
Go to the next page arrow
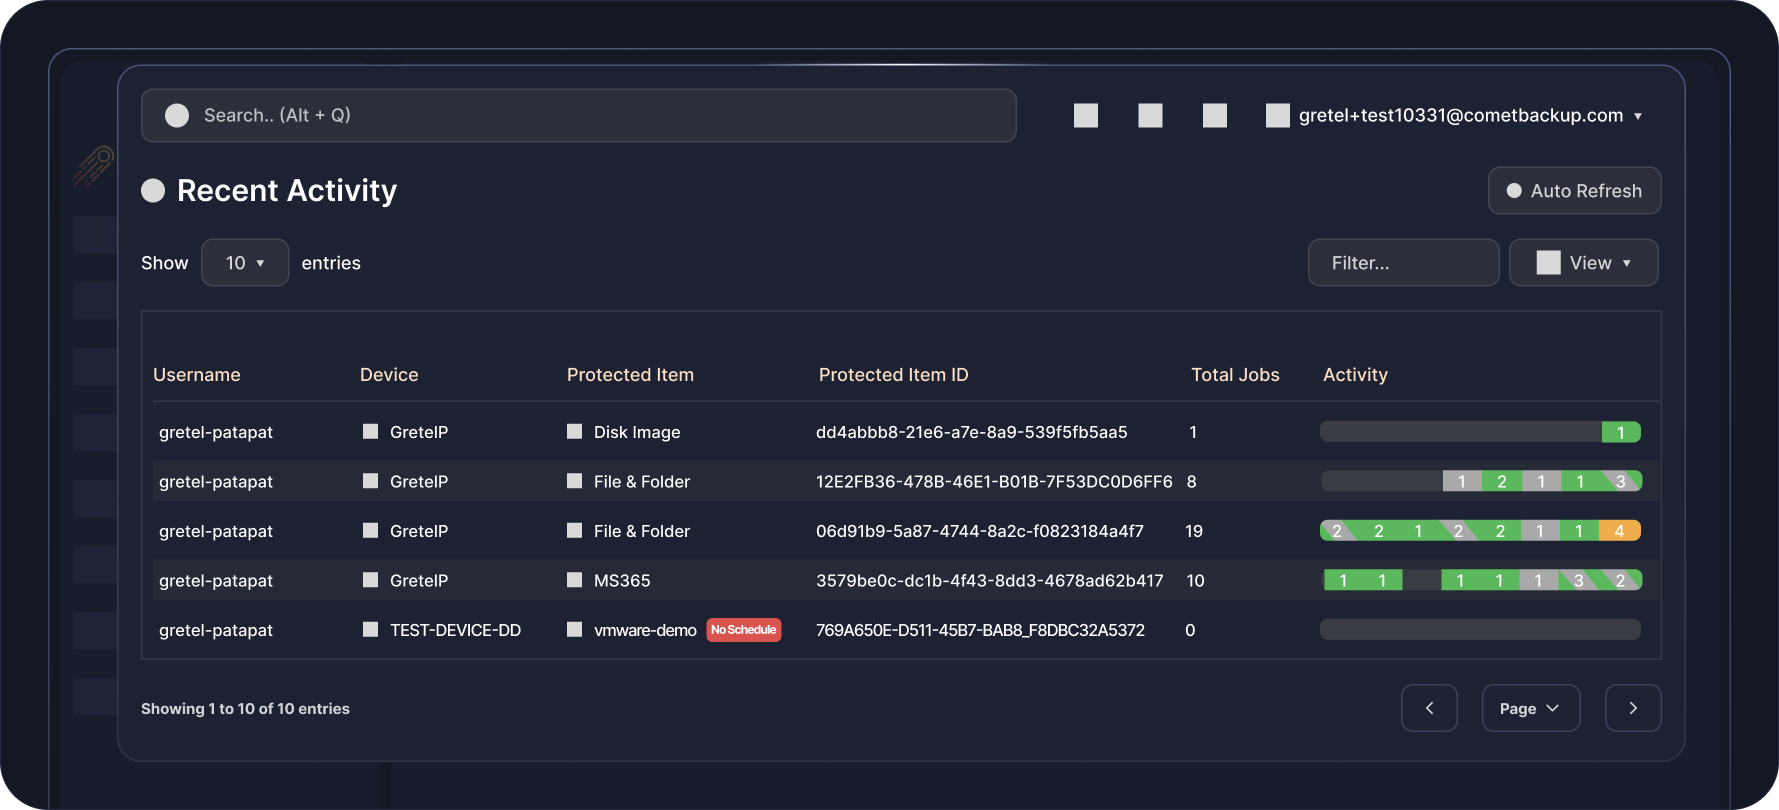pos(1632,708)
